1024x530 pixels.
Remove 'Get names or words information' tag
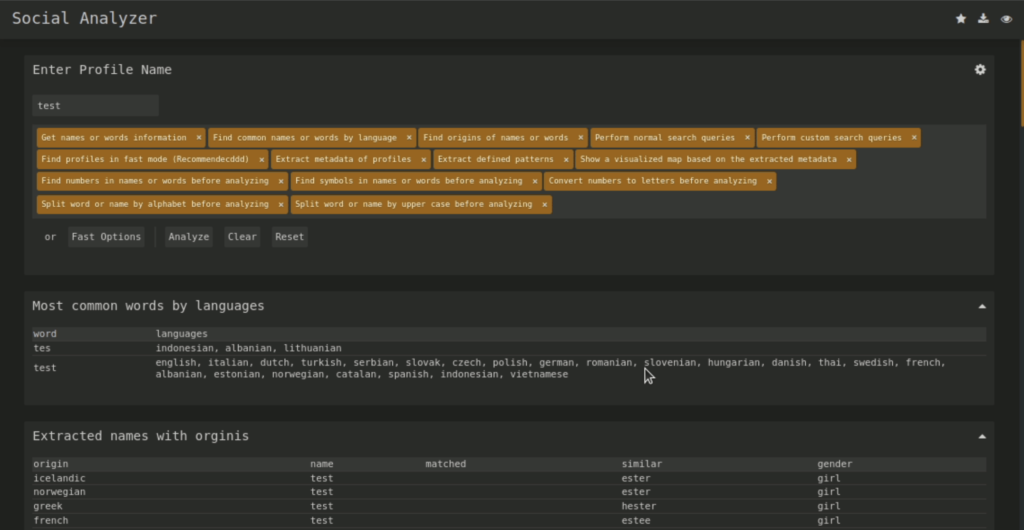pos(199,138)
